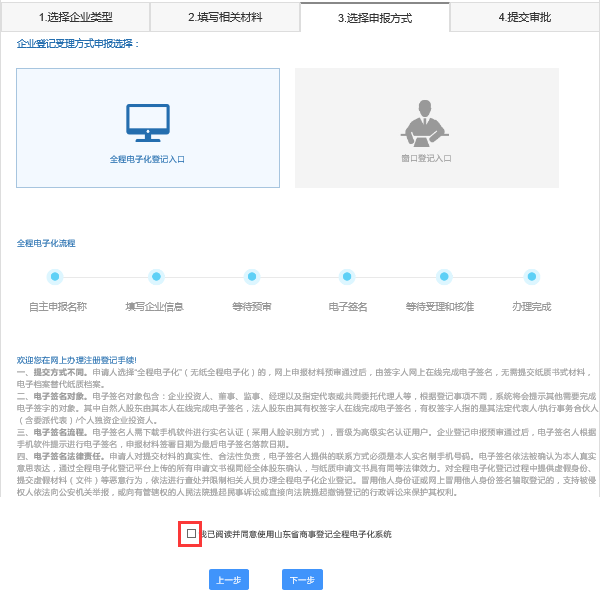
Task: Click 欢迎您在网上办理注册登记手续! text
Action: click(x=77, y=360)
